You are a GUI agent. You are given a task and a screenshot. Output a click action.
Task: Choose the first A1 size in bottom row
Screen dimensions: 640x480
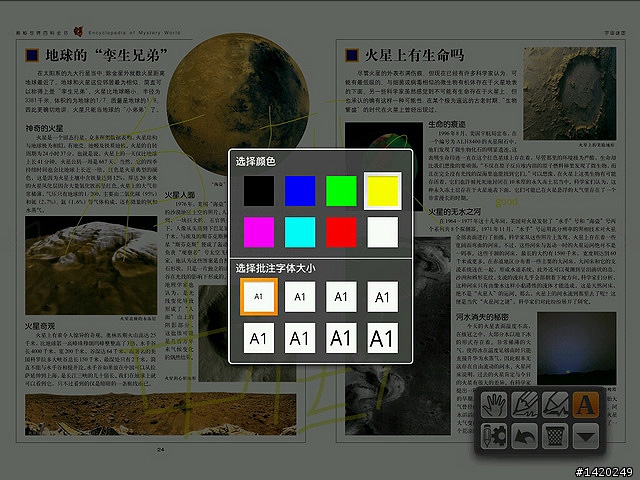click(259, 338)
